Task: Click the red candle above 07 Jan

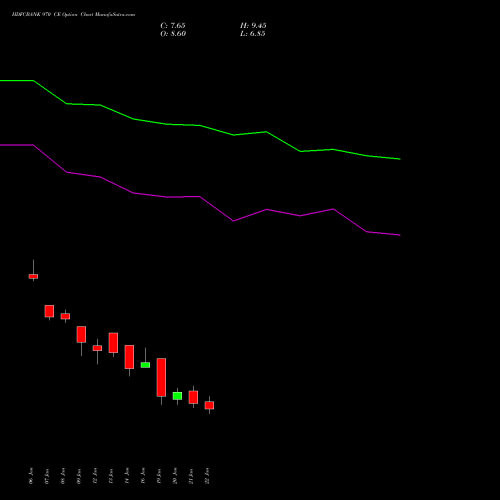Action: pos(49,311)
